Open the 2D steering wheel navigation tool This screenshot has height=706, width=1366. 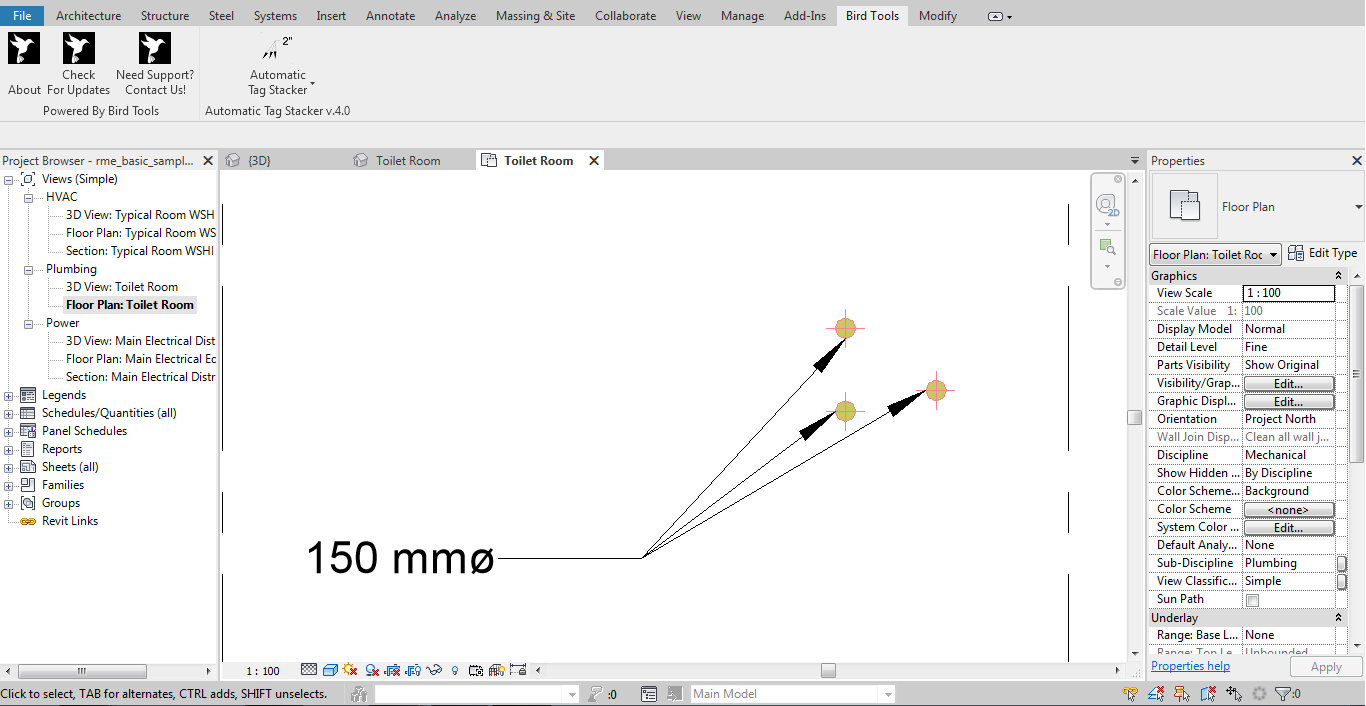[1106, 206]
